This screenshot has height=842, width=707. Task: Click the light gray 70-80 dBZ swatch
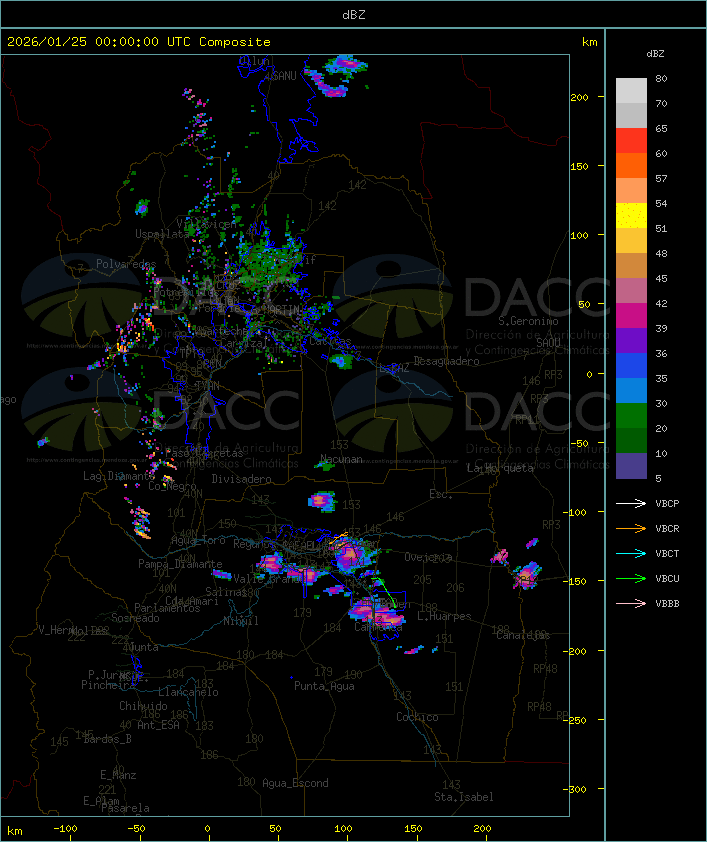click(x=631, y=91)
